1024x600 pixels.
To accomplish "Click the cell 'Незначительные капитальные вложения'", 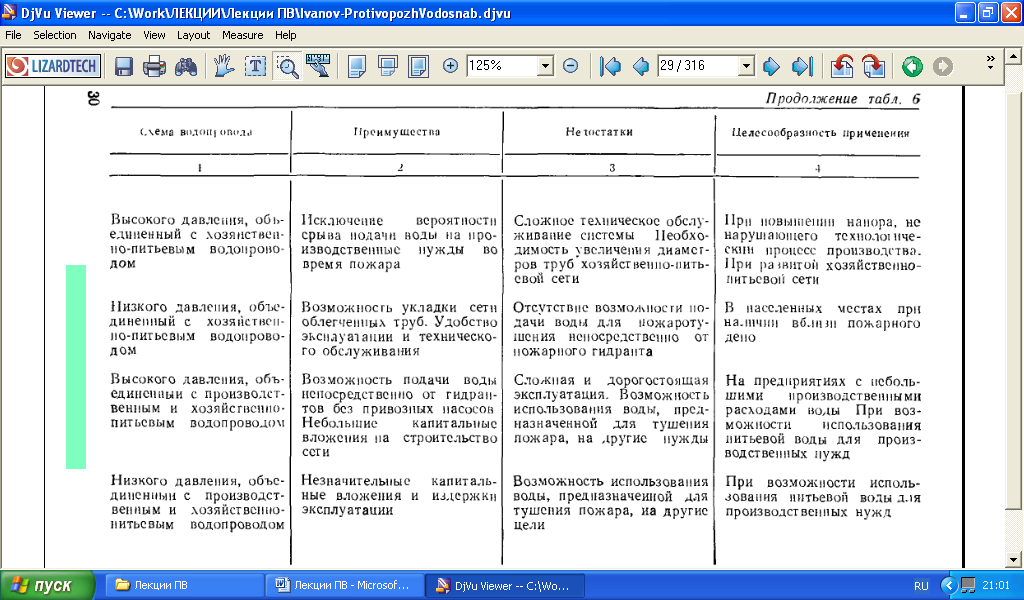I will click(x=399, y=496).
